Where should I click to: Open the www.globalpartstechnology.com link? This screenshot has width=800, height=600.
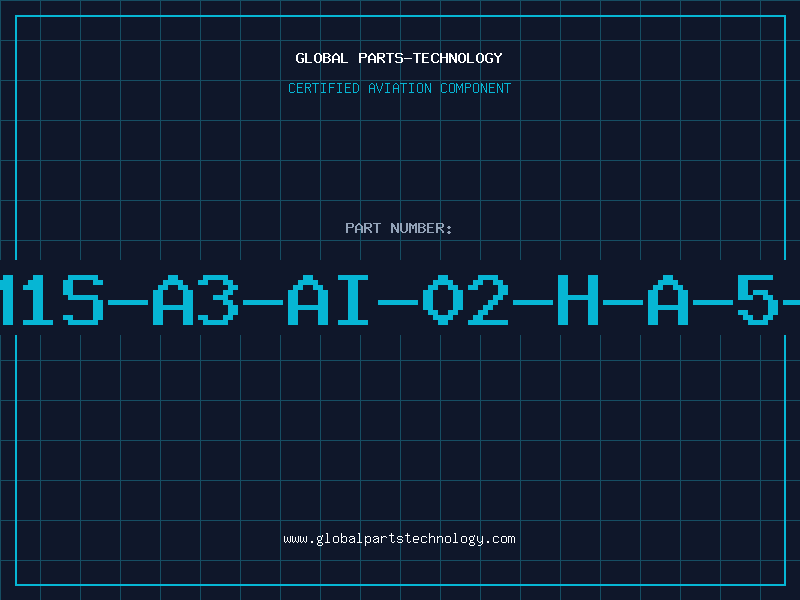pyautogui.click(x=399, y=539)
